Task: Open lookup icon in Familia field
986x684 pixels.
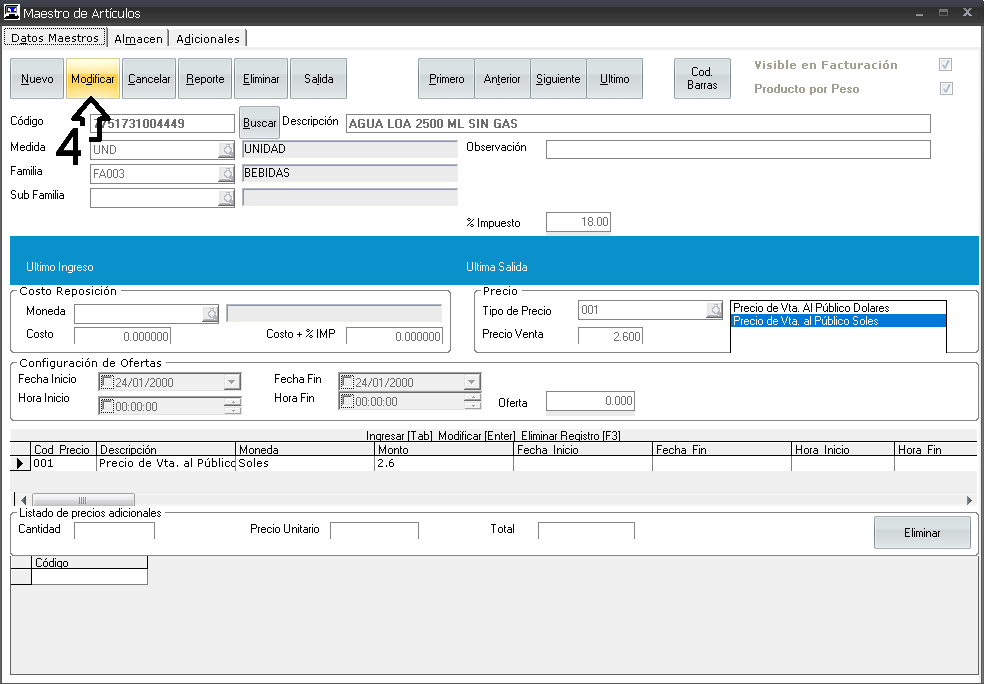Action: tap(226, 174)
